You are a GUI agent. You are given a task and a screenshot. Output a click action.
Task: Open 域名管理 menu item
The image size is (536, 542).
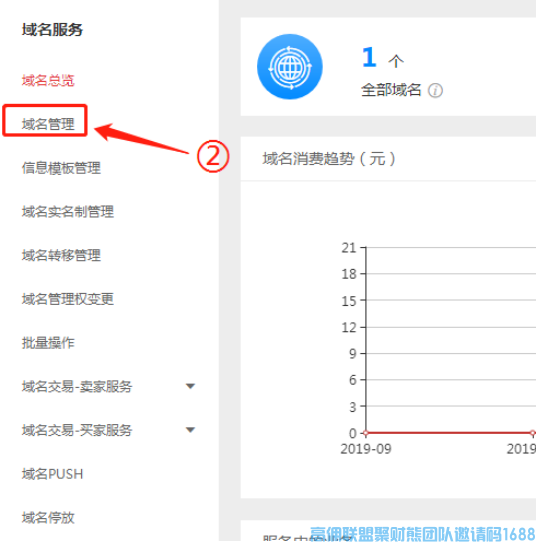pyautogui.click(x=48, y=124)
